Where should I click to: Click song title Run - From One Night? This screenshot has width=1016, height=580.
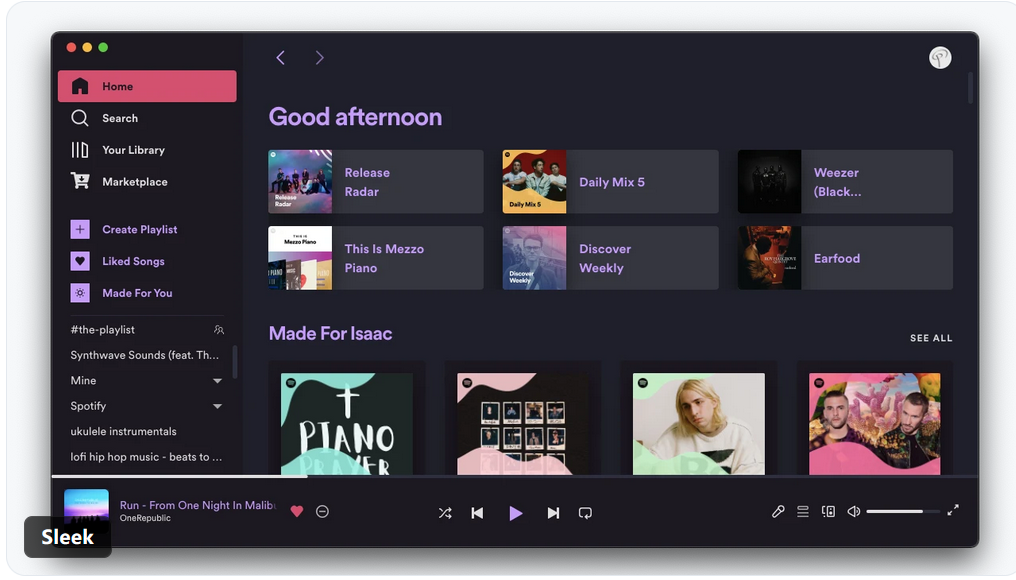click(198, 505)
